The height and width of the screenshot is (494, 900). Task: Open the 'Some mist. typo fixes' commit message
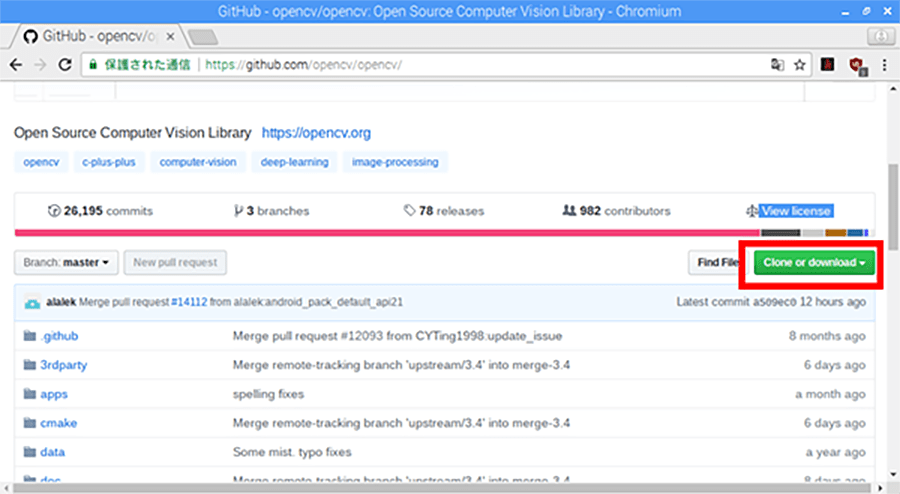[292, 452]
